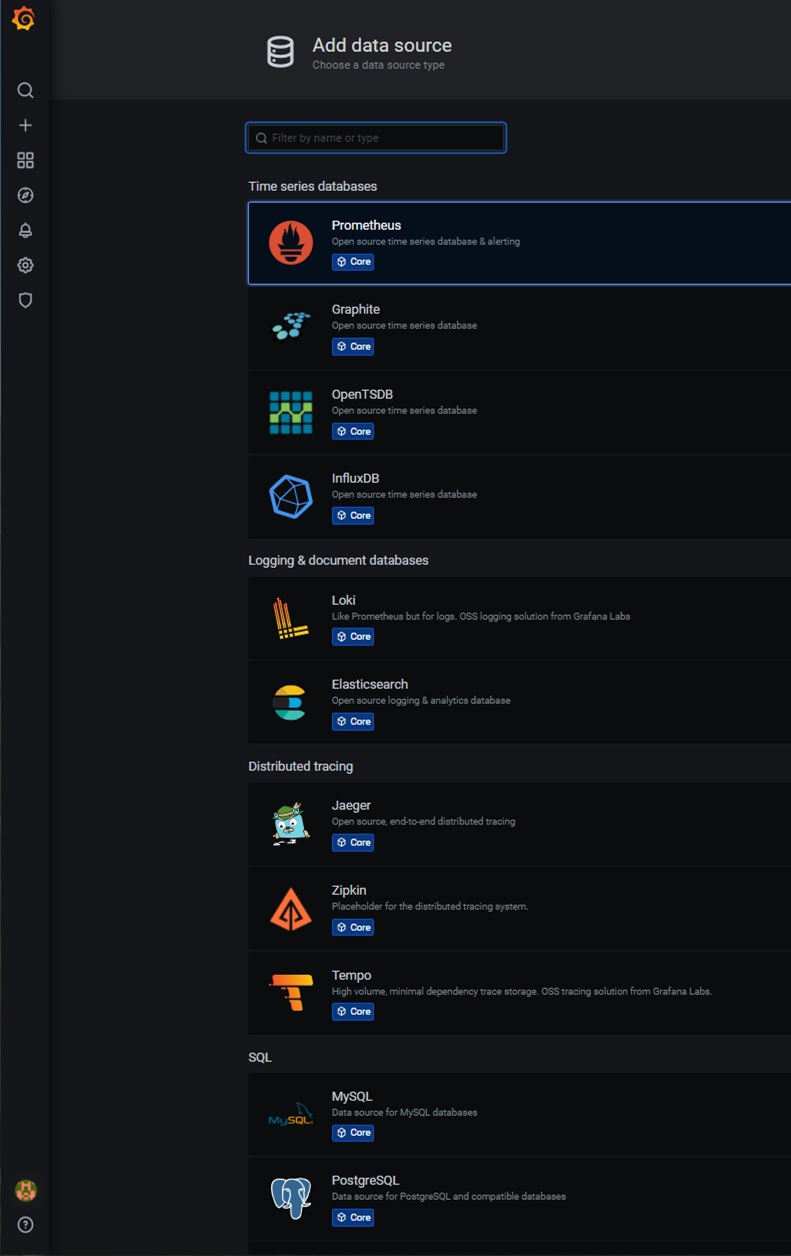Click the Core badge under Elasticsearch
Screen dimensions: 791x1256
point(353,721)
